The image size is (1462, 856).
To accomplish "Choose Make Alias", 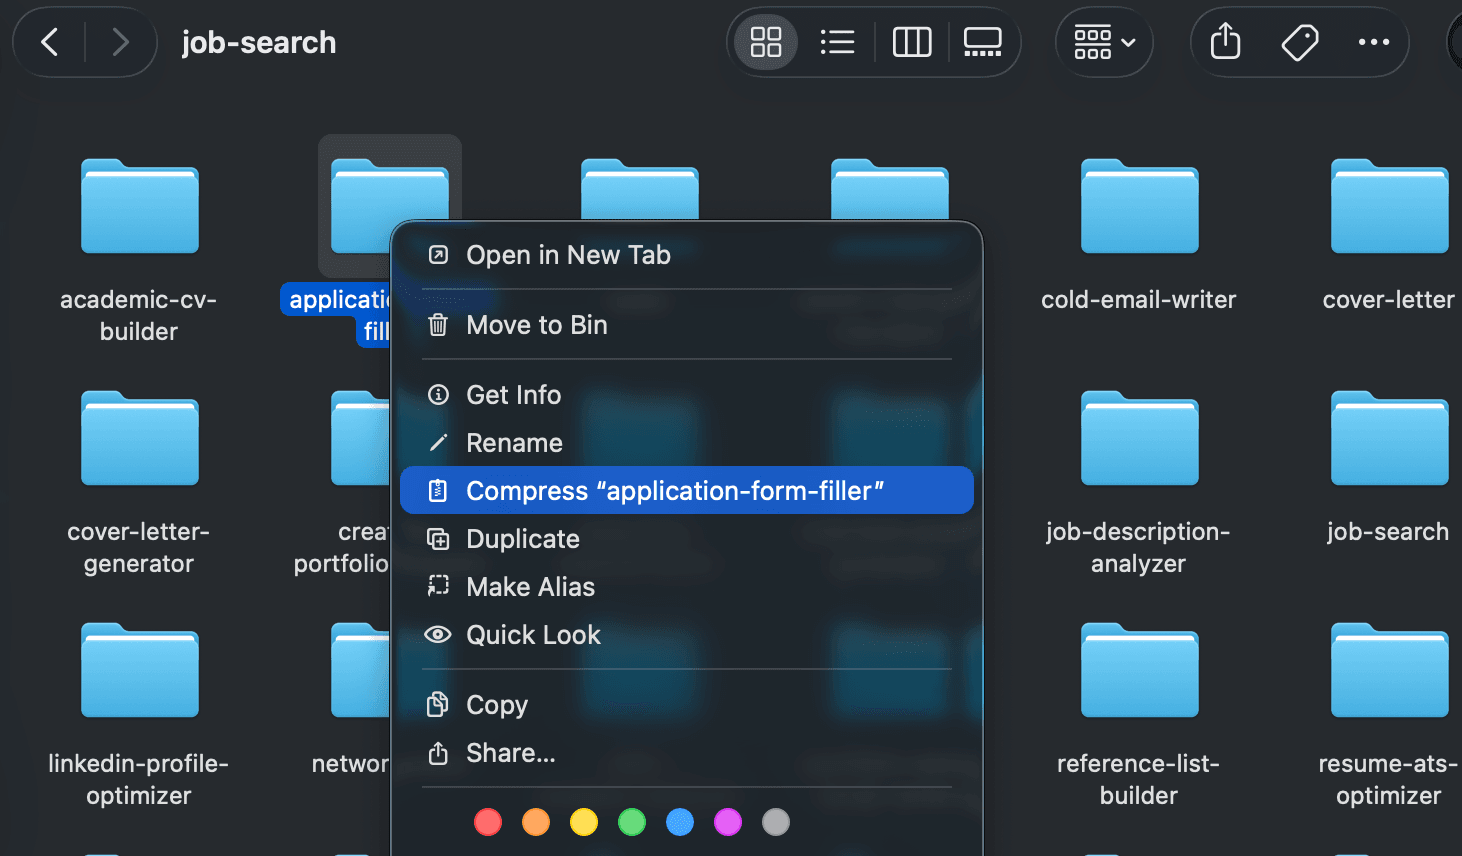I will pos(686,587).
